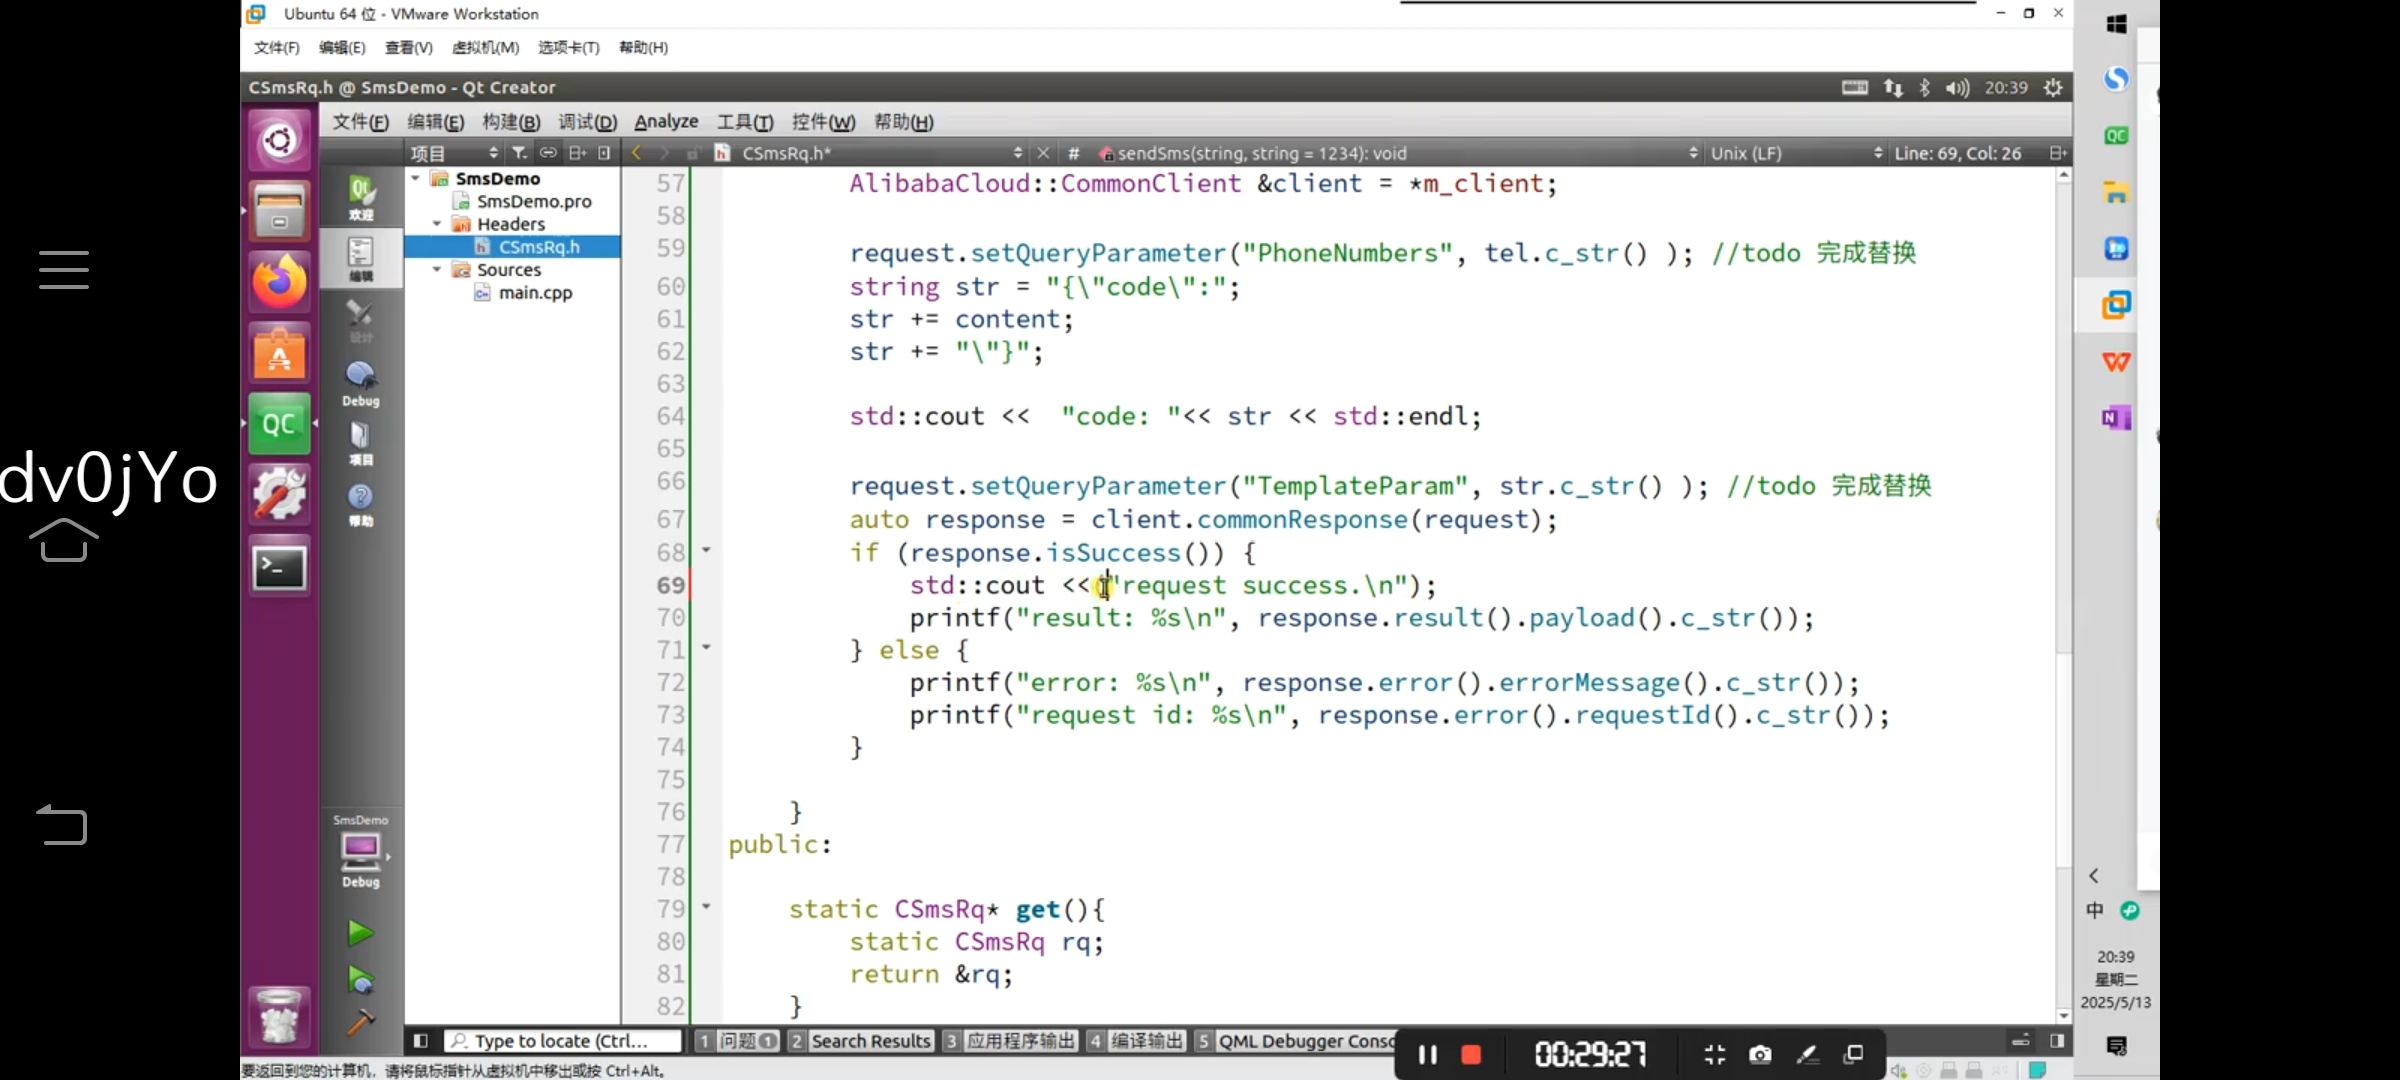Click the 编译输出 output pane button

[1137, 1041]
